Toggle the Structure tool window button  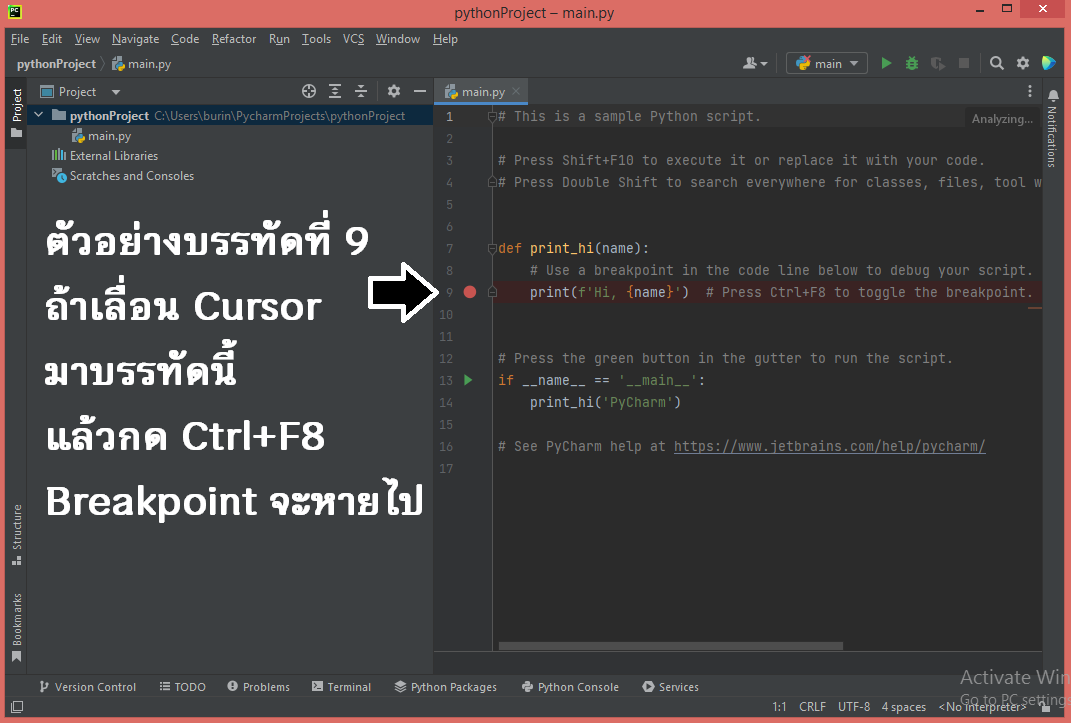click(x=16, y=535)
